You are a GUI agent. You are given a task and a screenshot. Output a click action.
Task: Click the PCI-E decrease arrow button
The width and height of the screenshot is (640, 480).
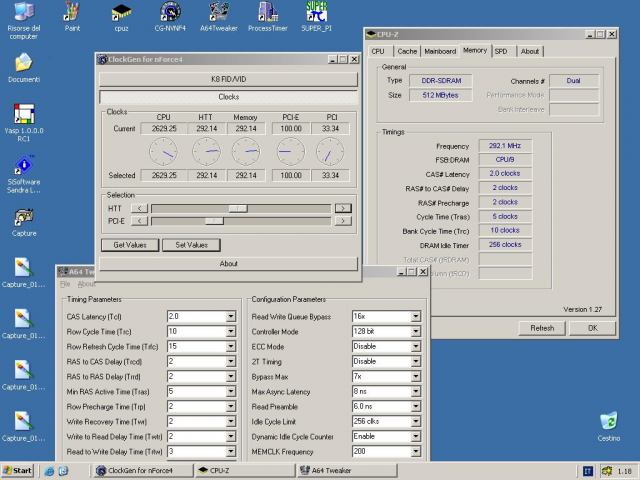[x=140, y=221]
